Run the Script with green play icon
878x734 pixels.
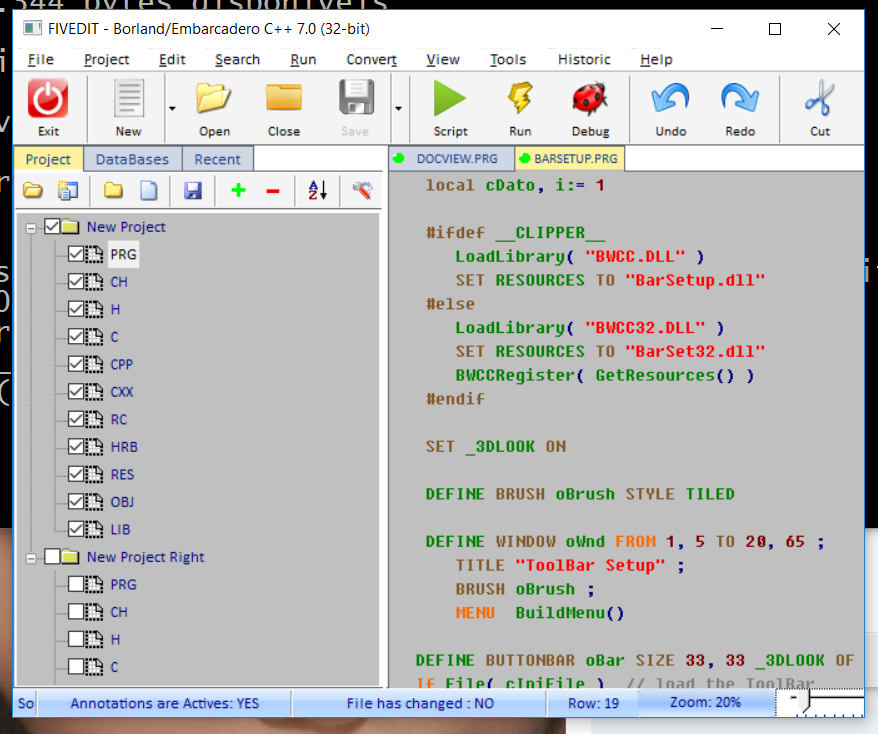(450, 100)
